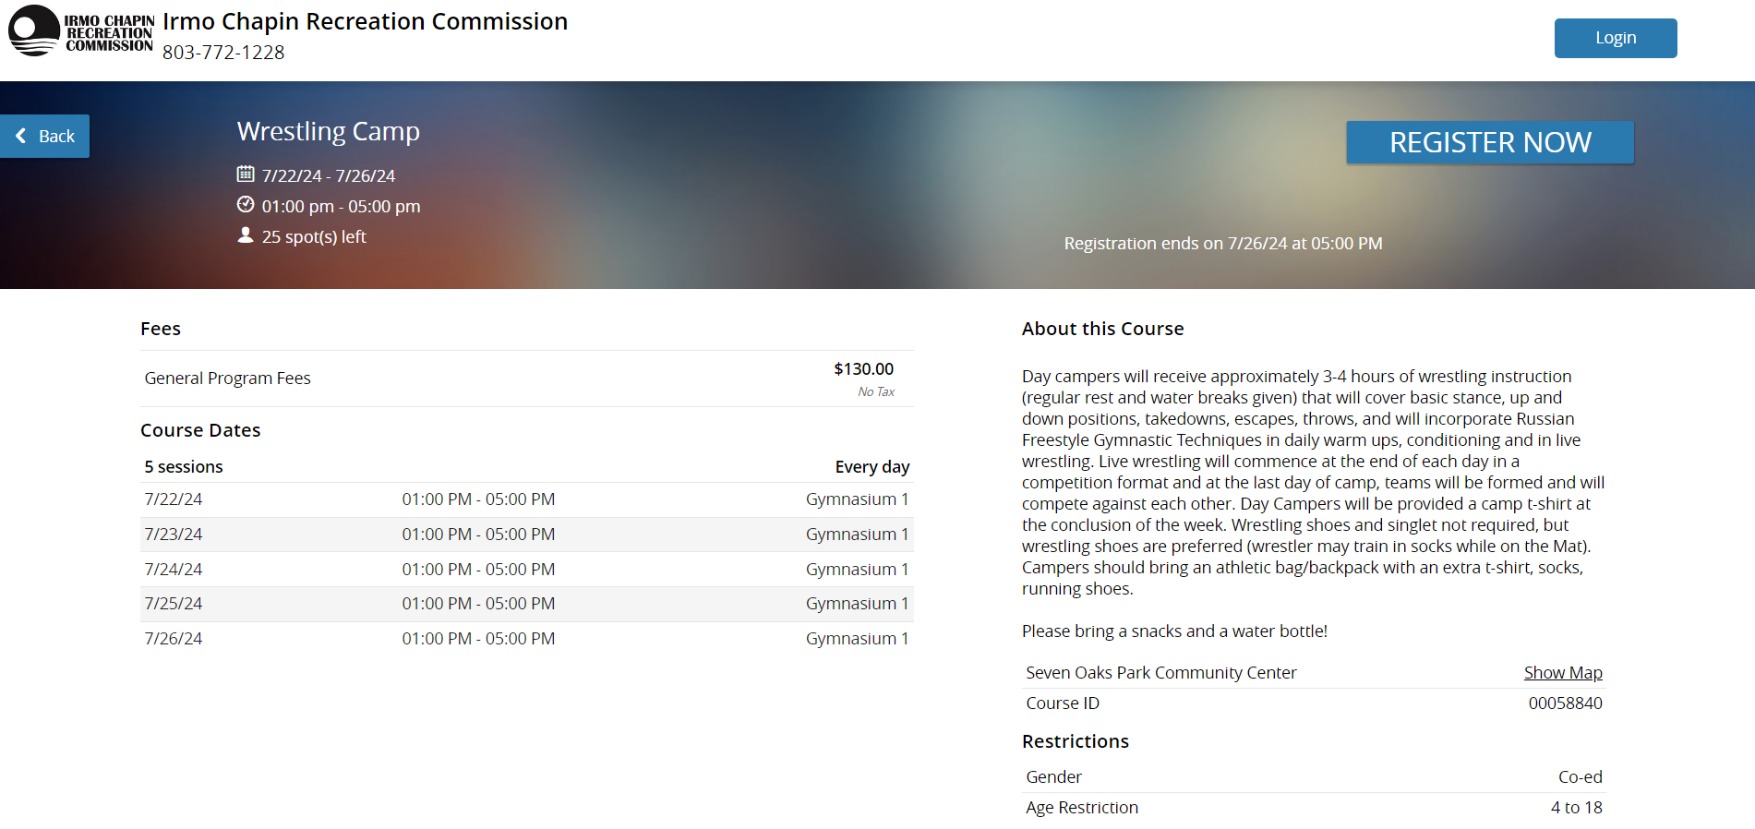
Task: Click the $130.00 fee amount
Action: (x=863, y=369)
